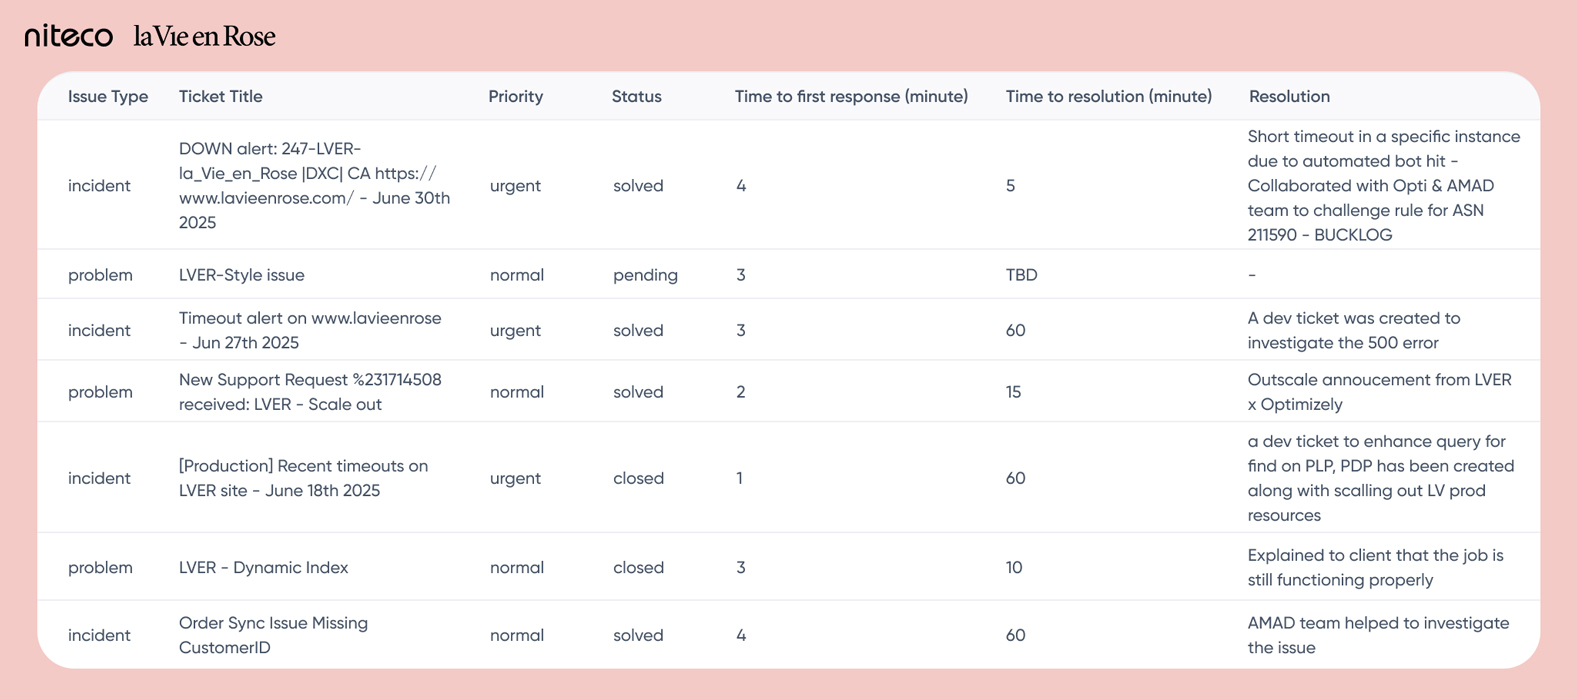Click the pending status of LVER-Style issue

click(645, 274)
